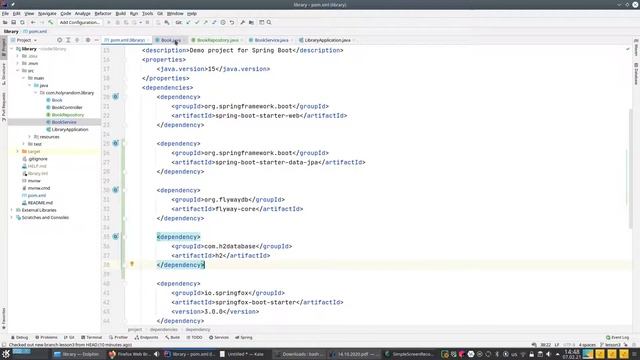Click the gutter icon beside the h2database dependency

(x=116, y=237)
